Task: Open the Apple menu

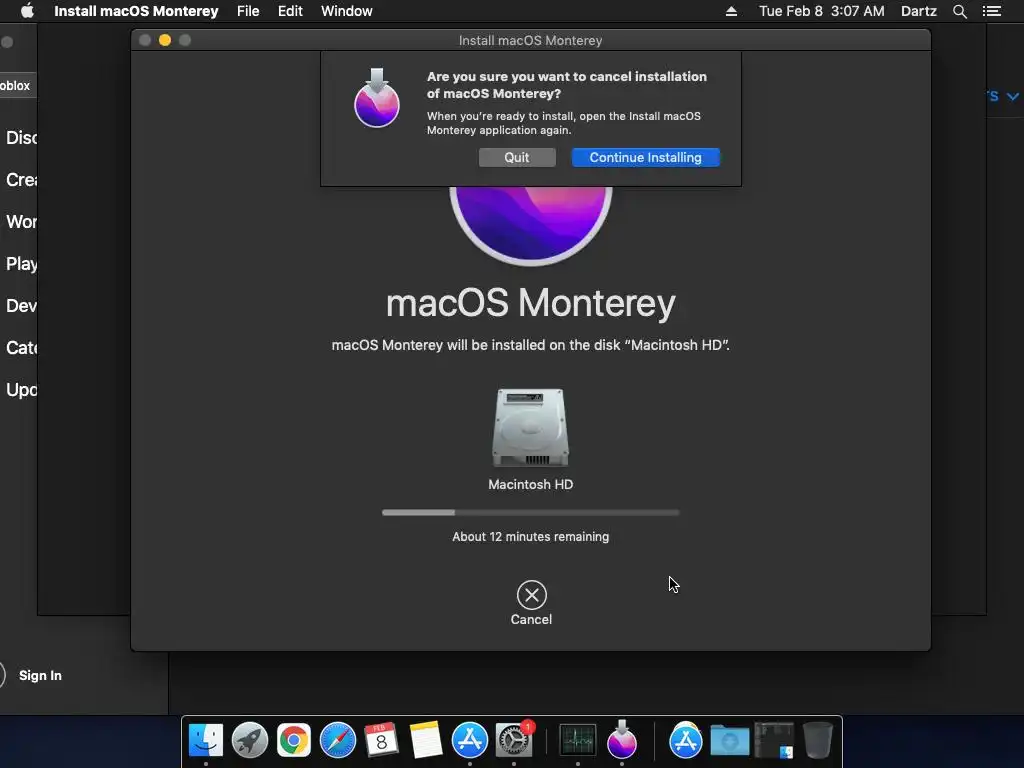Action: click(27, 11)
